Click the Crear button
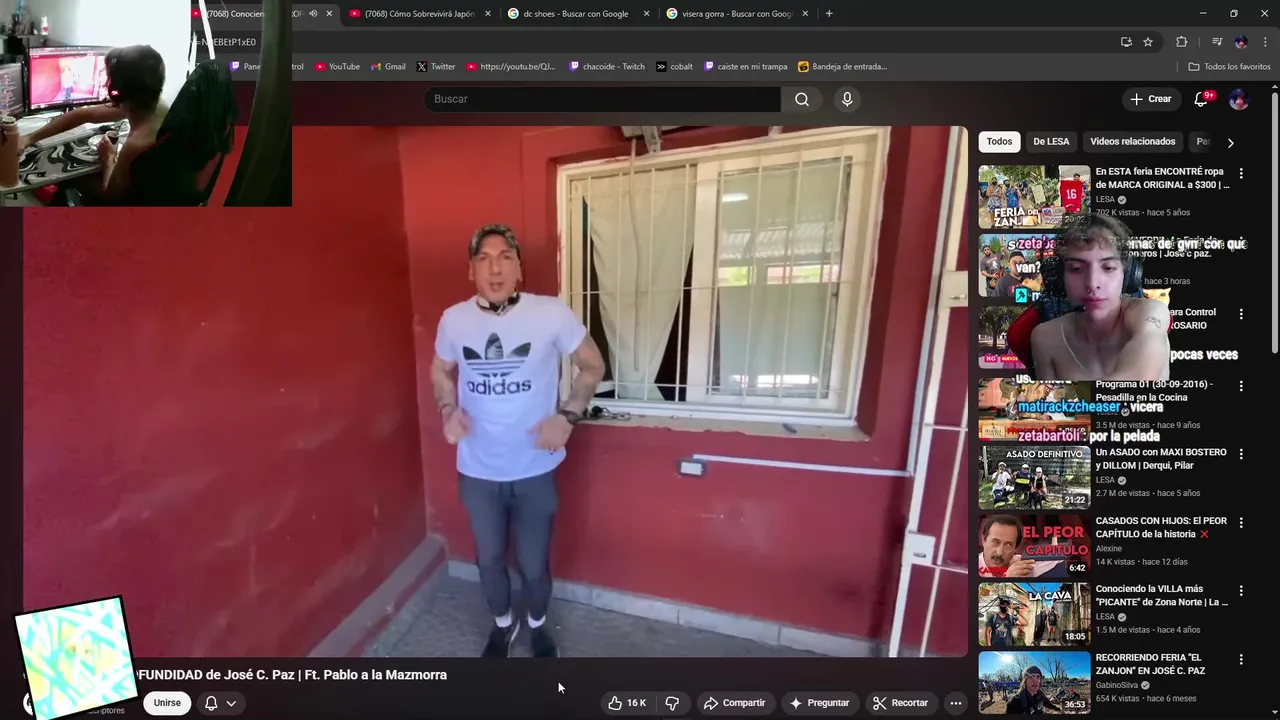The image size is (1280, 720). point(1150,99)
